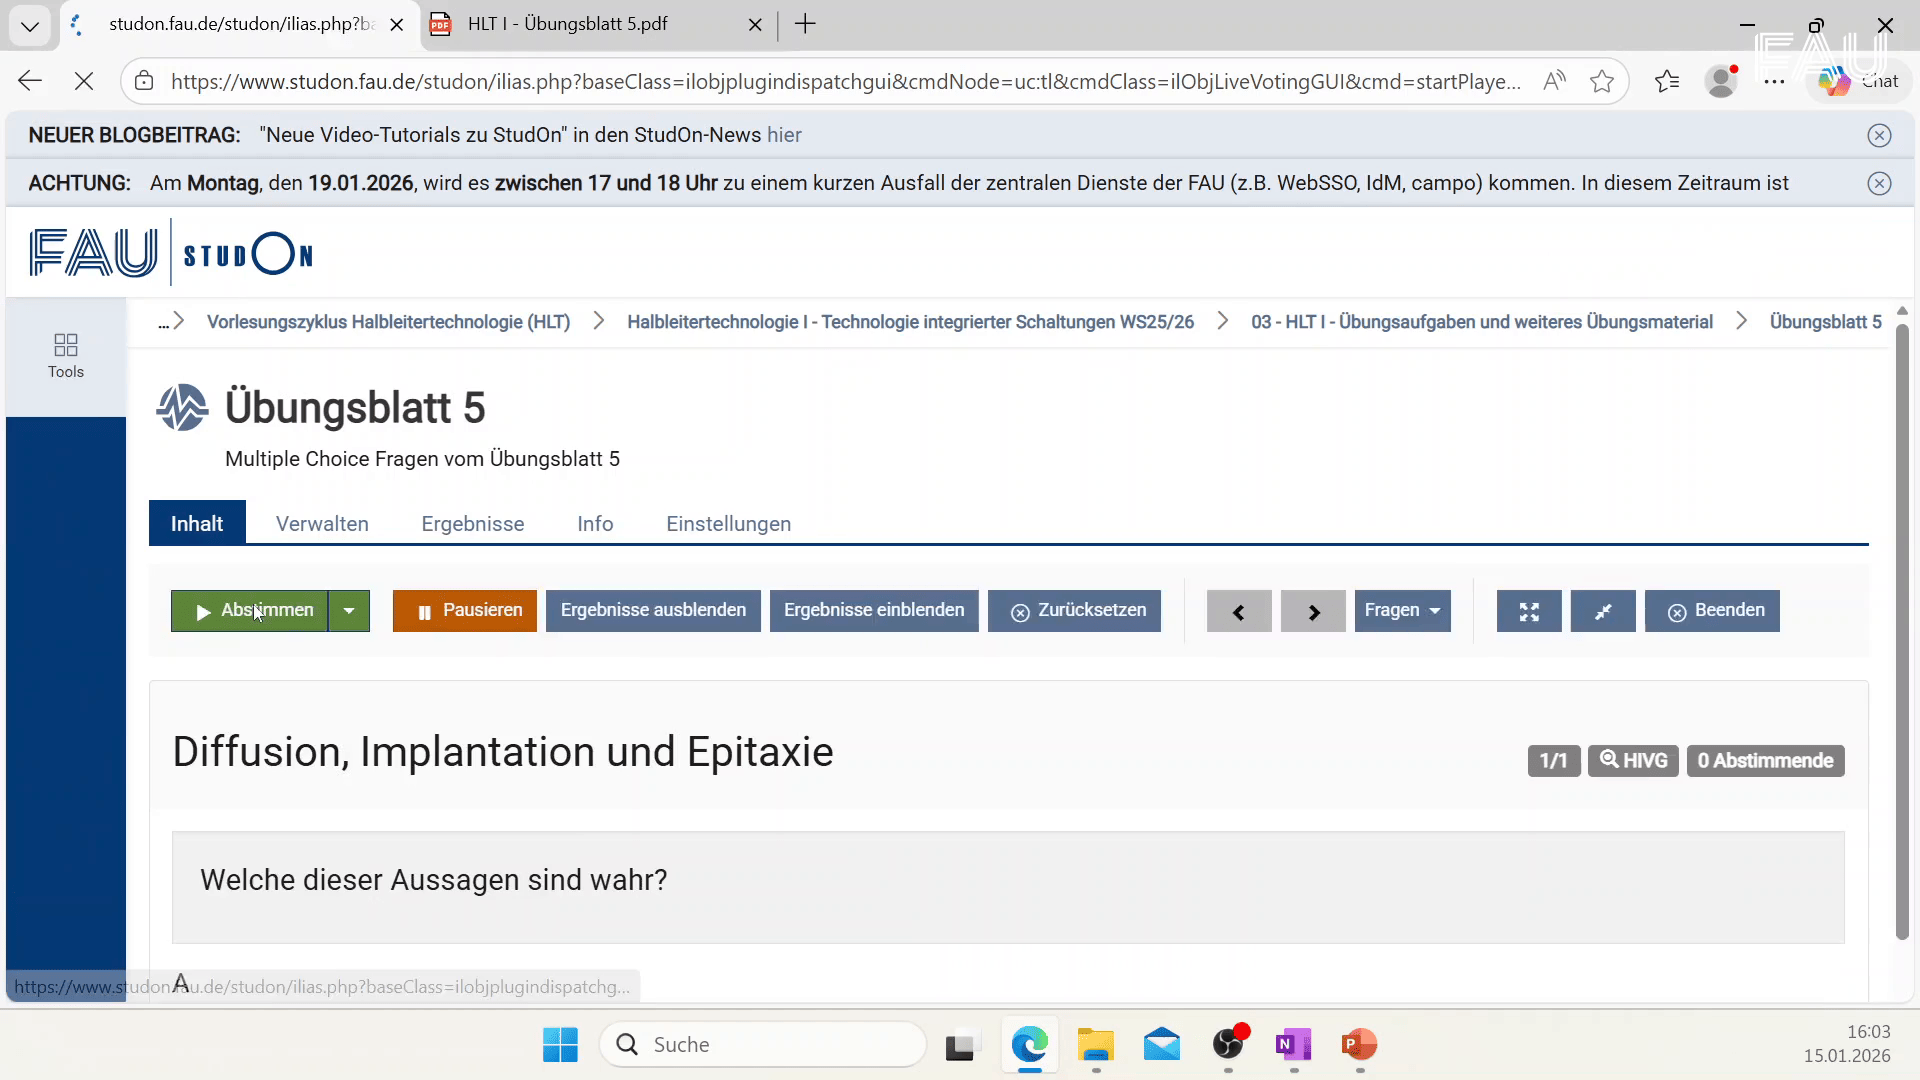
Task: Switch to the Verwalten tab
Action: pos(321,523)
